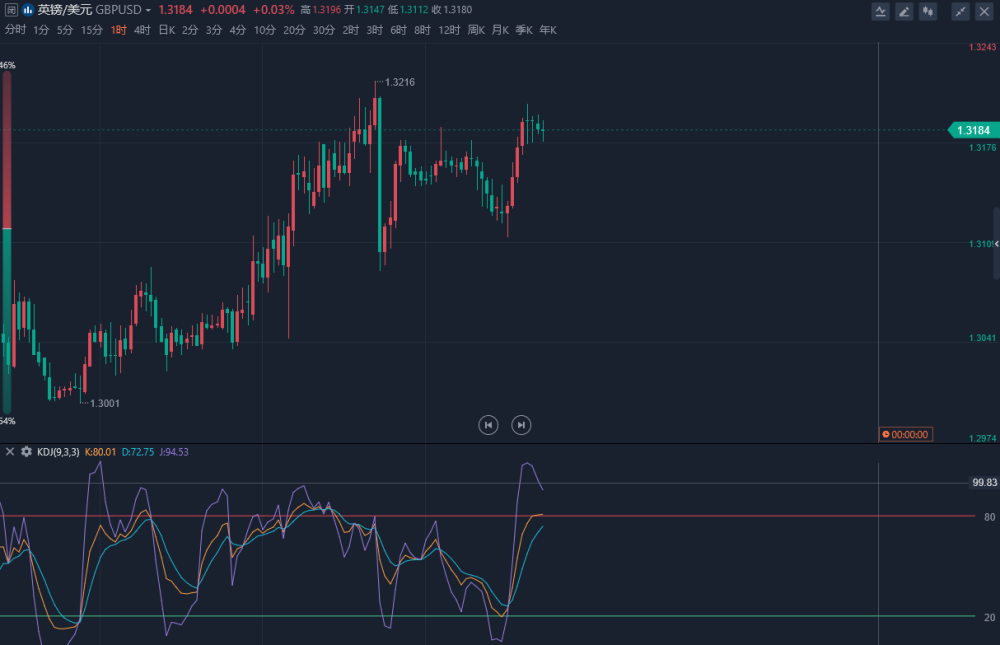Click the current price tag 1.3184

pyautogui.click(x=973, y=130)
